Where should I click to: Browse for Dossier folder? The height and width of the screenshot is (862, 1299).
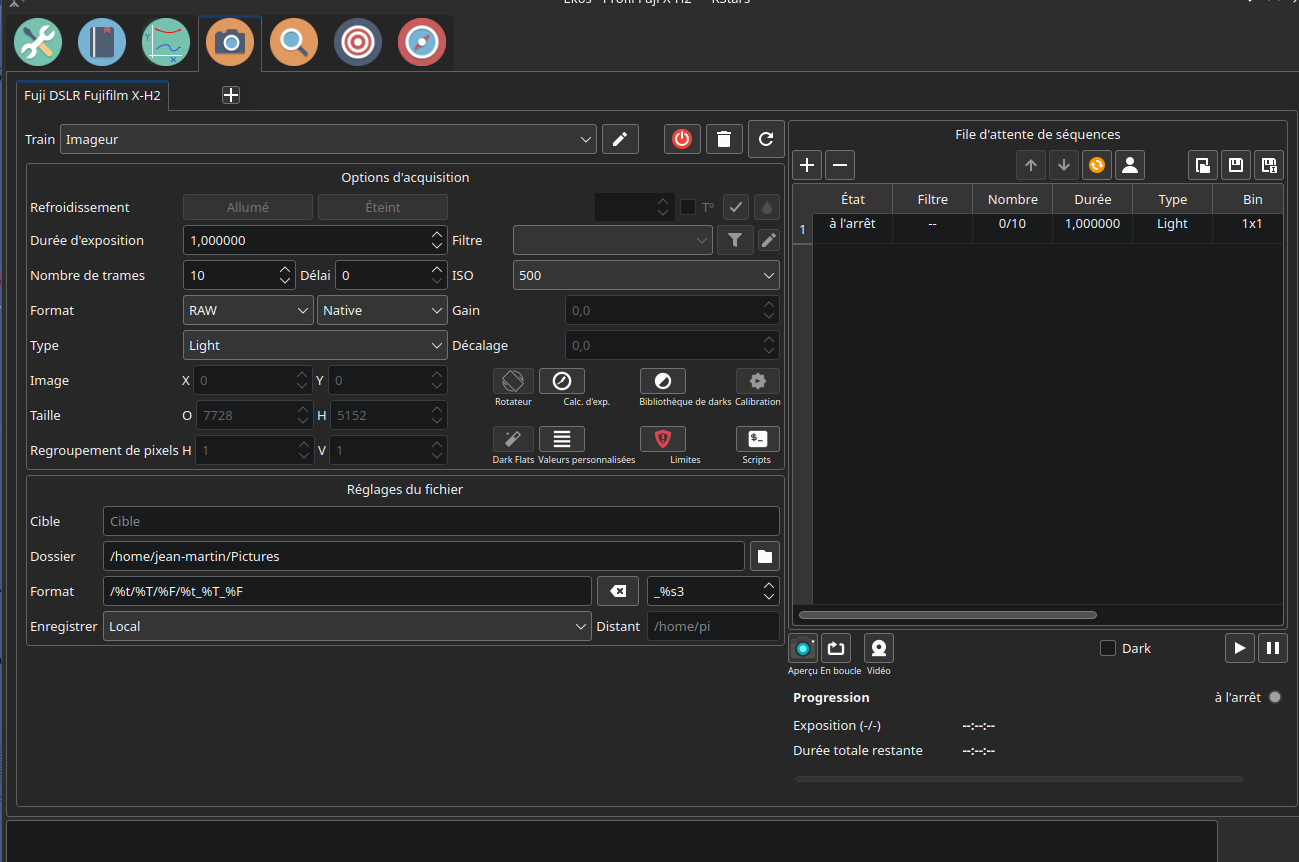click(x=765, y=556)
